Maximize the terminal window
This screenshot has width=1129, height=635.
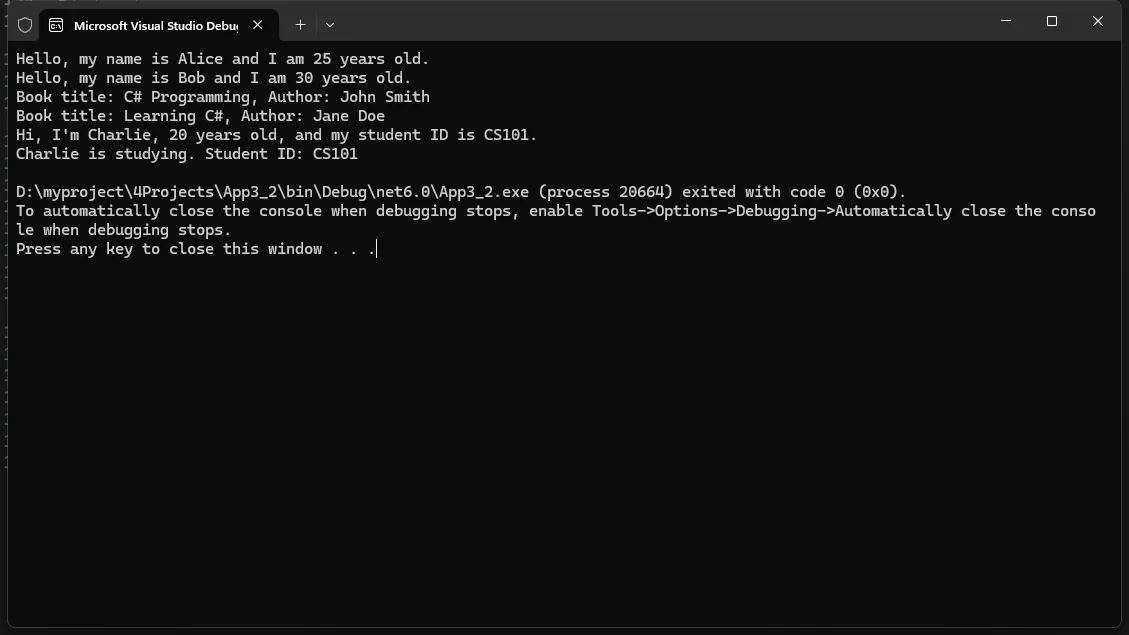tap(1052, 21)
